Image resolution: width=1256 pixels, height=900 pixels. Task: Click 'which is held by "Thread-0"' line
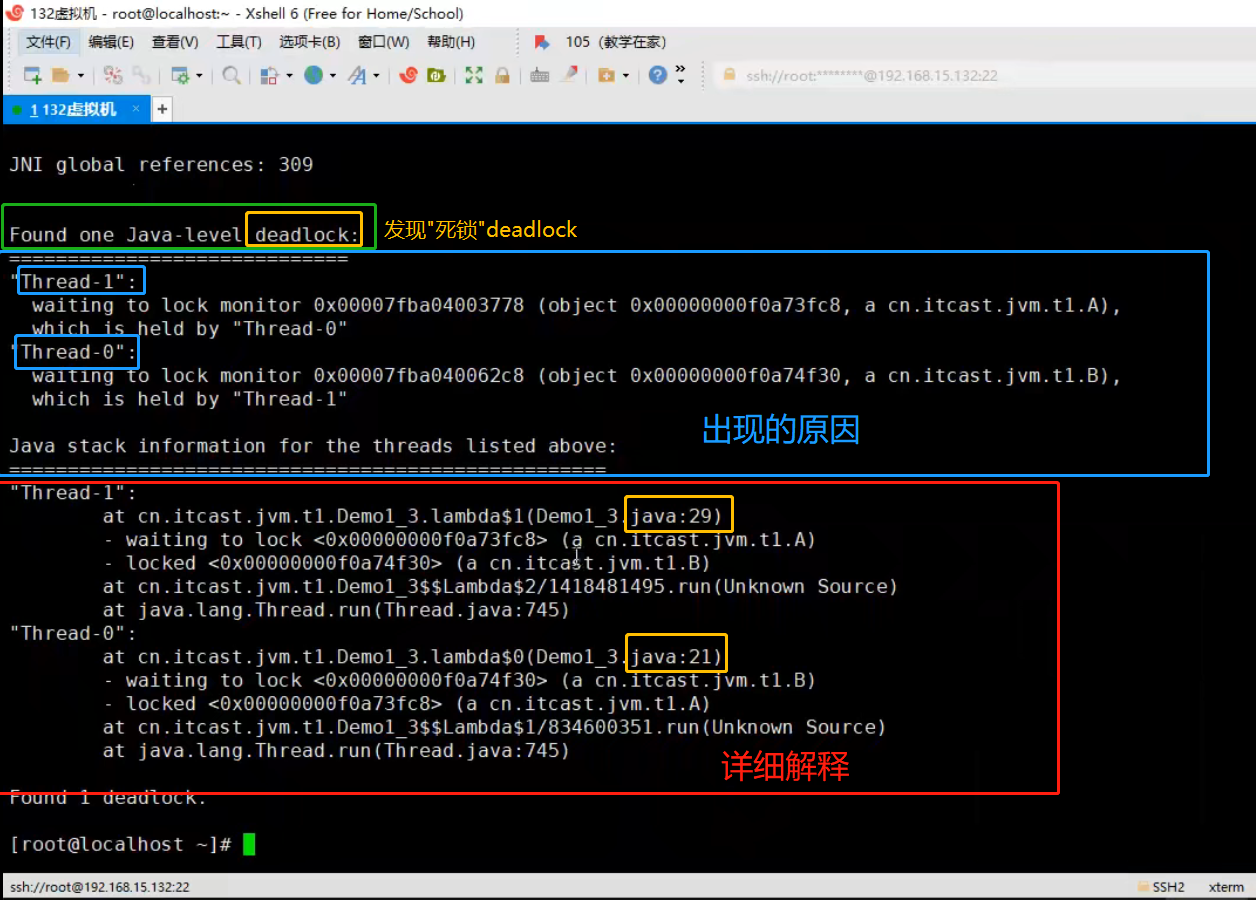(x=190, y=328)
